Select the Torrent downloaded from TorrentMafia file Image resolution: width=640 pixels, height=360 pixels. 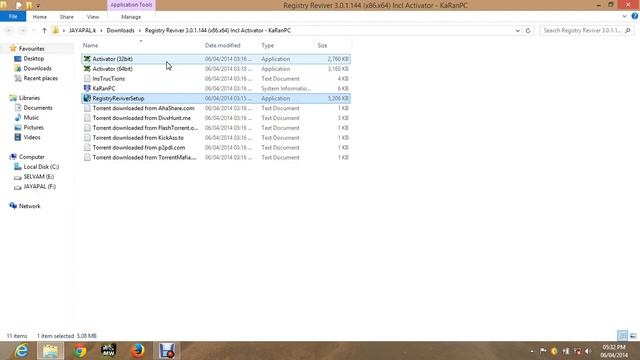[144, 157]
